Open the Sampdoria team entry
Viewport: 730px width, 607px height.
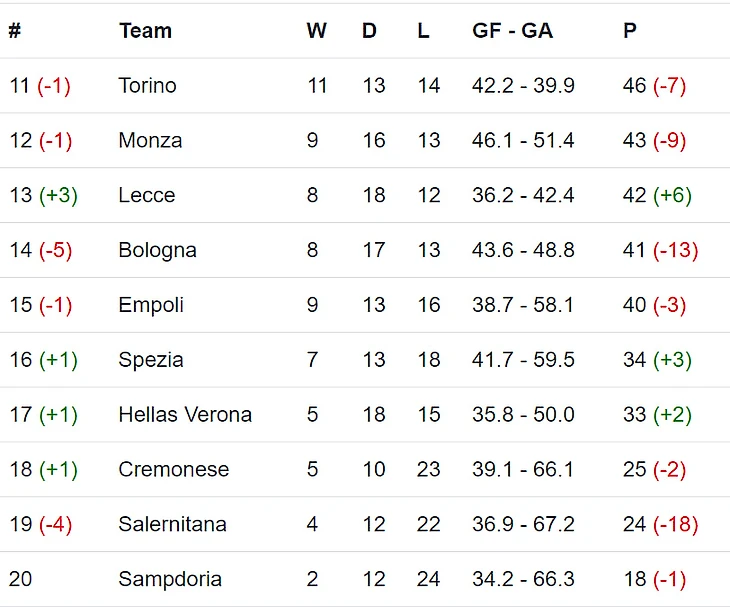point(170,579)
